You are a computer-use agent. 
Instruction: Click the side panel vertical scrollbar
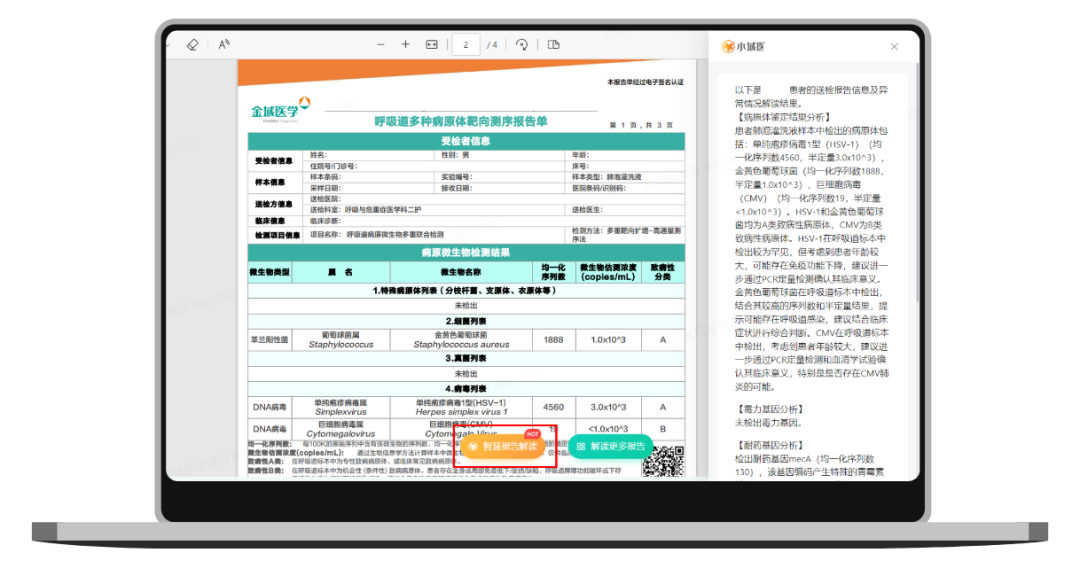pyautogui.click(x=917, y=182)
